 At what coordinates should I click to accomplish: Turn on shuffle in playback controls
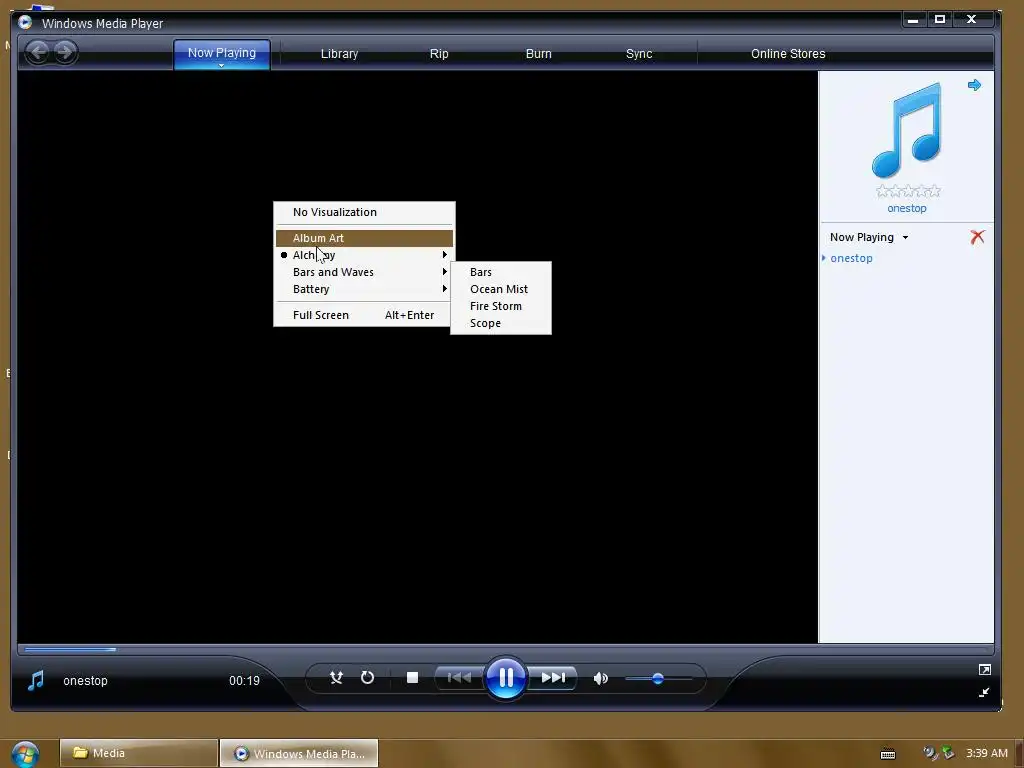(x=336, y=678)
